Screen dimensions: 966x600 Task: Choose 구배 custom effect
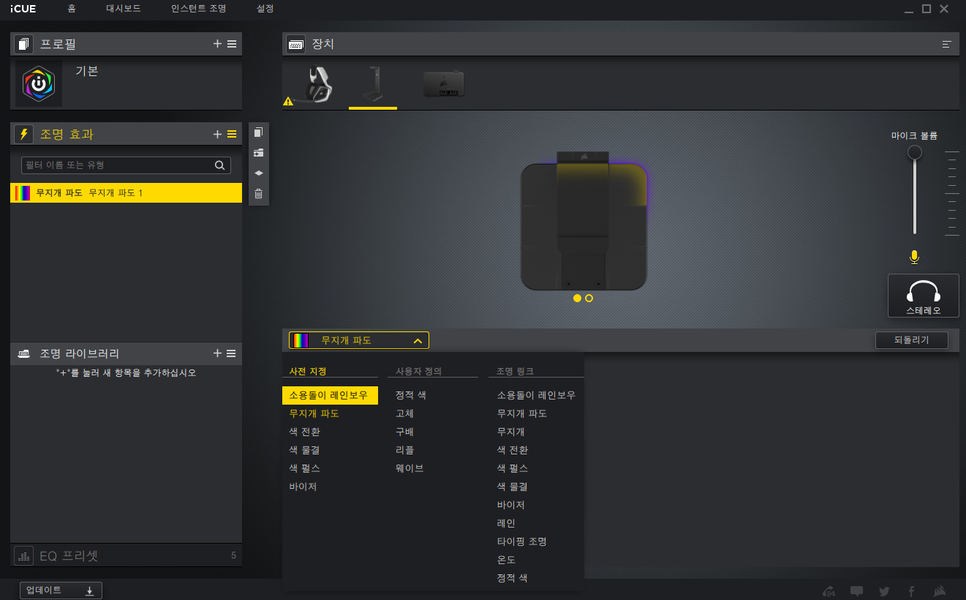[x=404, y=432]
